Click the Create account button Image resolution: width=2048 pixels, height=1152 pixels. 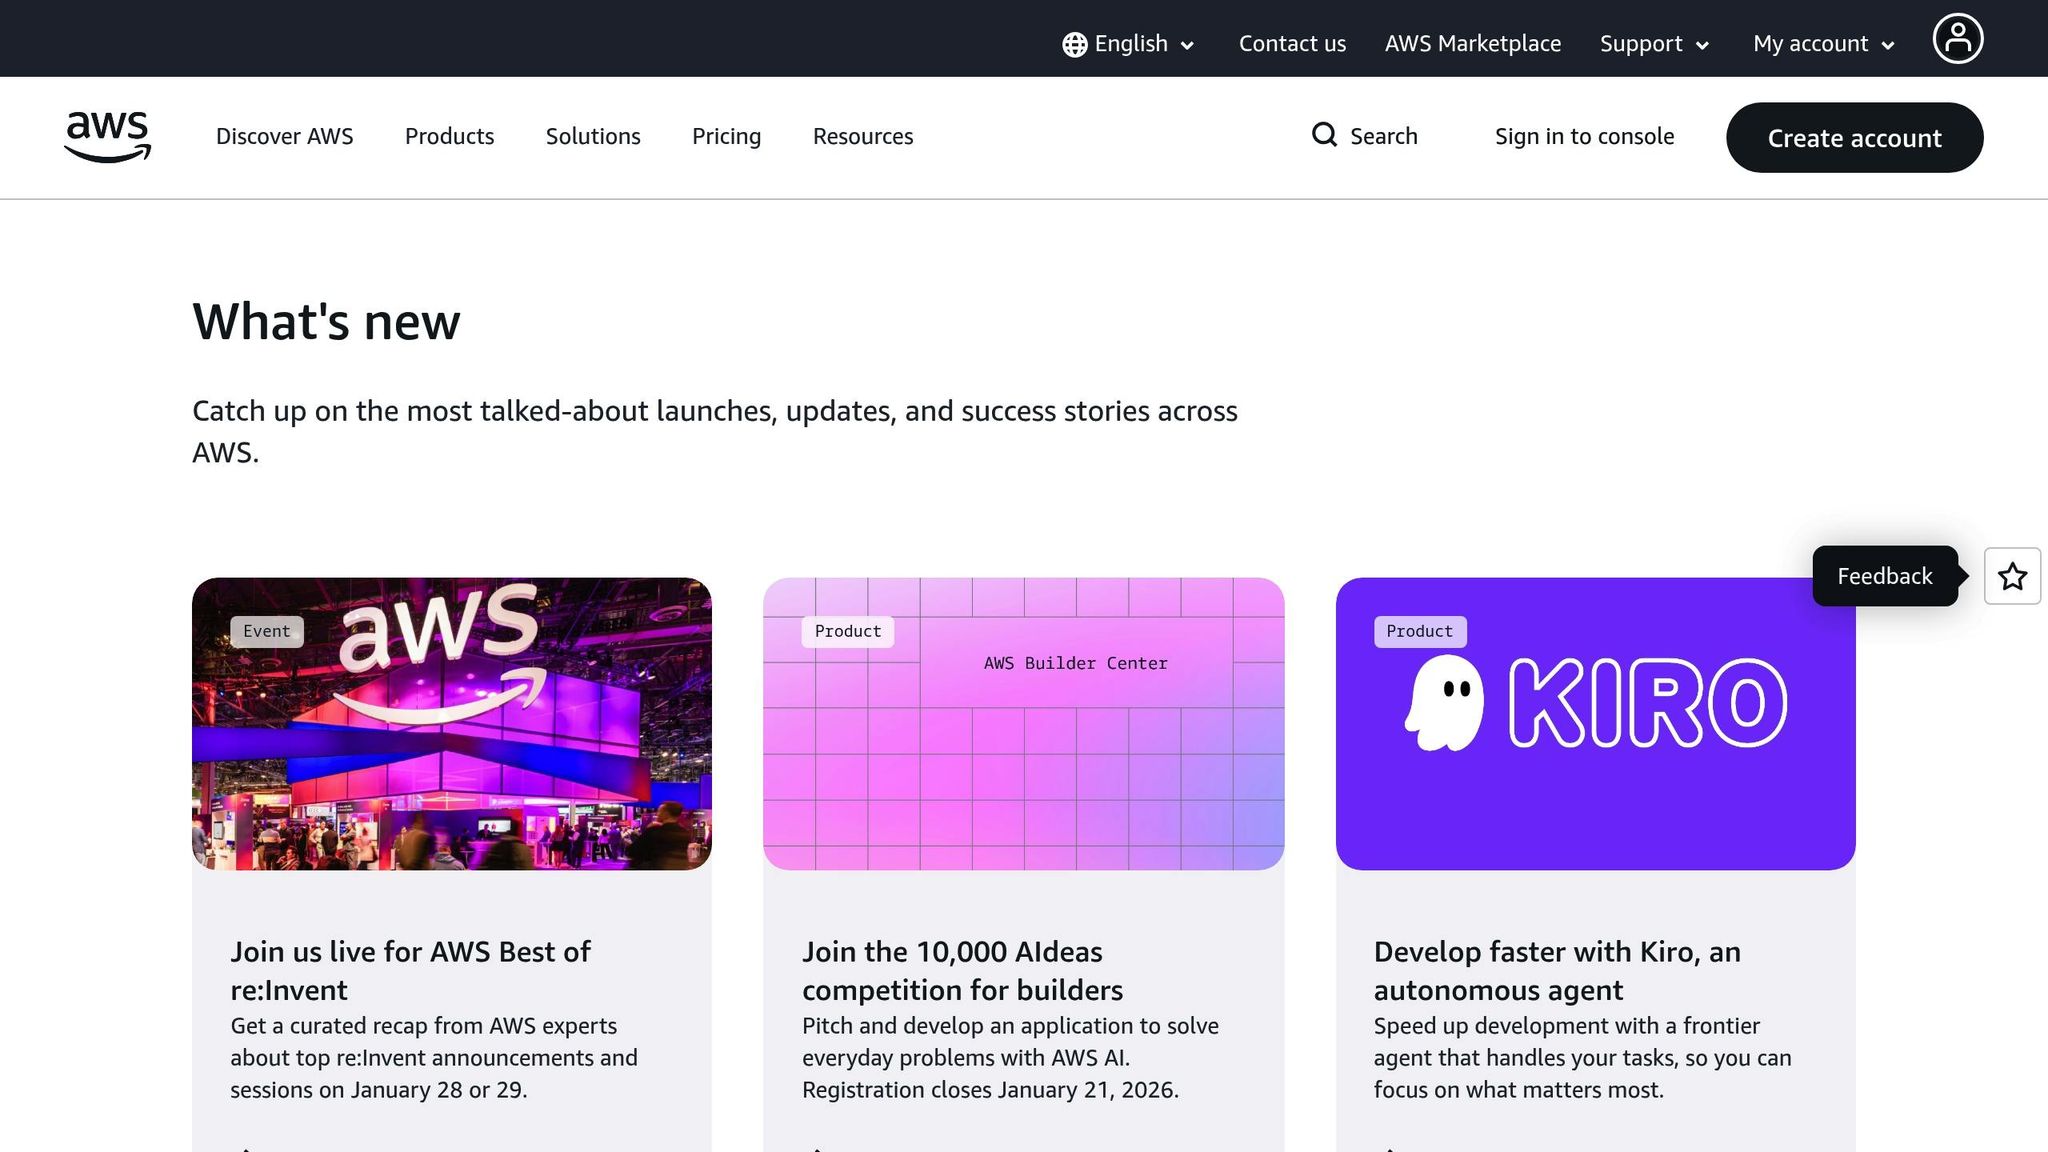point(1854,138)
